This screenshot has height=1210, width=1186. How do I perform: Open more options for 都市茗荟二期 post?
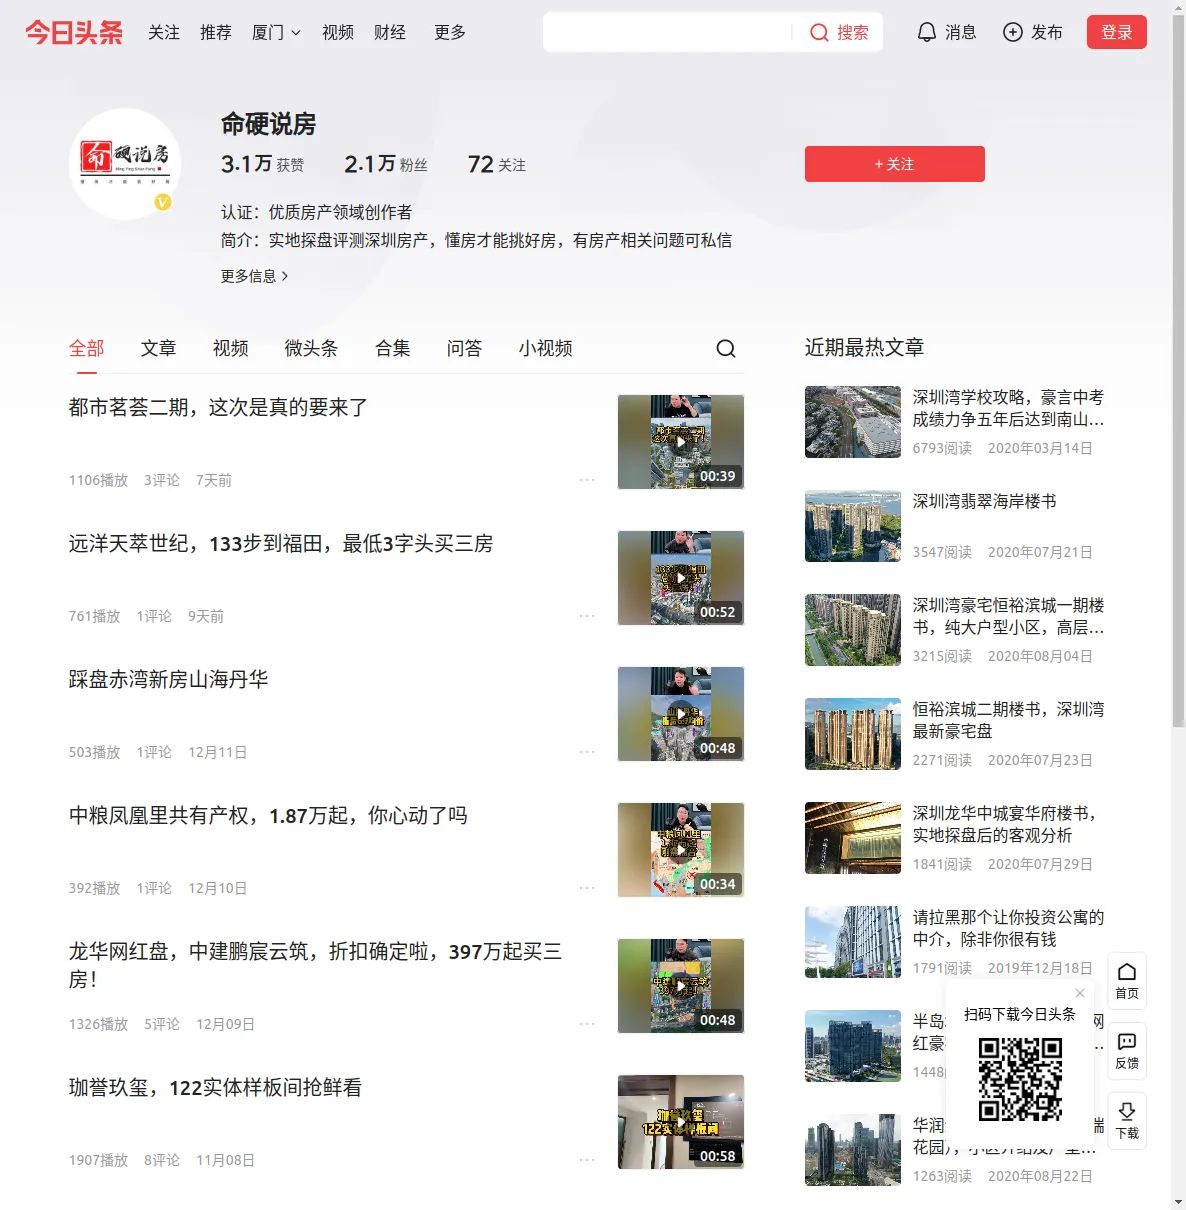[x=587, y=480]
